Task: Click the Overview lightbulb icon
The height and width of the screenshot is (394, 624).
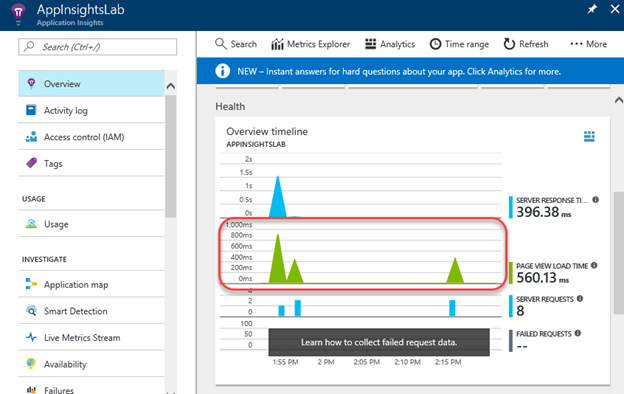Action: click(x=31, y=83)
